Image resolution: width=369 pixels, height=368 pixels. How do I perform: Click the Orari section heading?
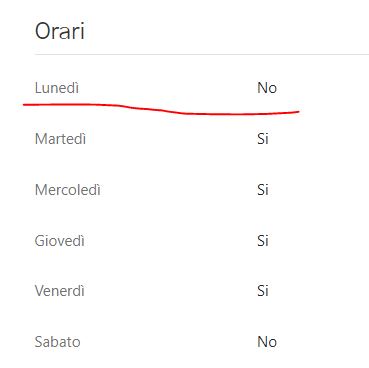[60, 31]
